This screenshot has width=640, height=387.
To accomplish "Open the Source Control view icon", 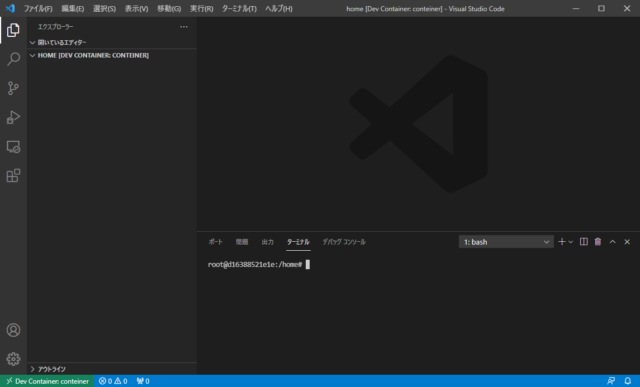I will pos(13,88).
